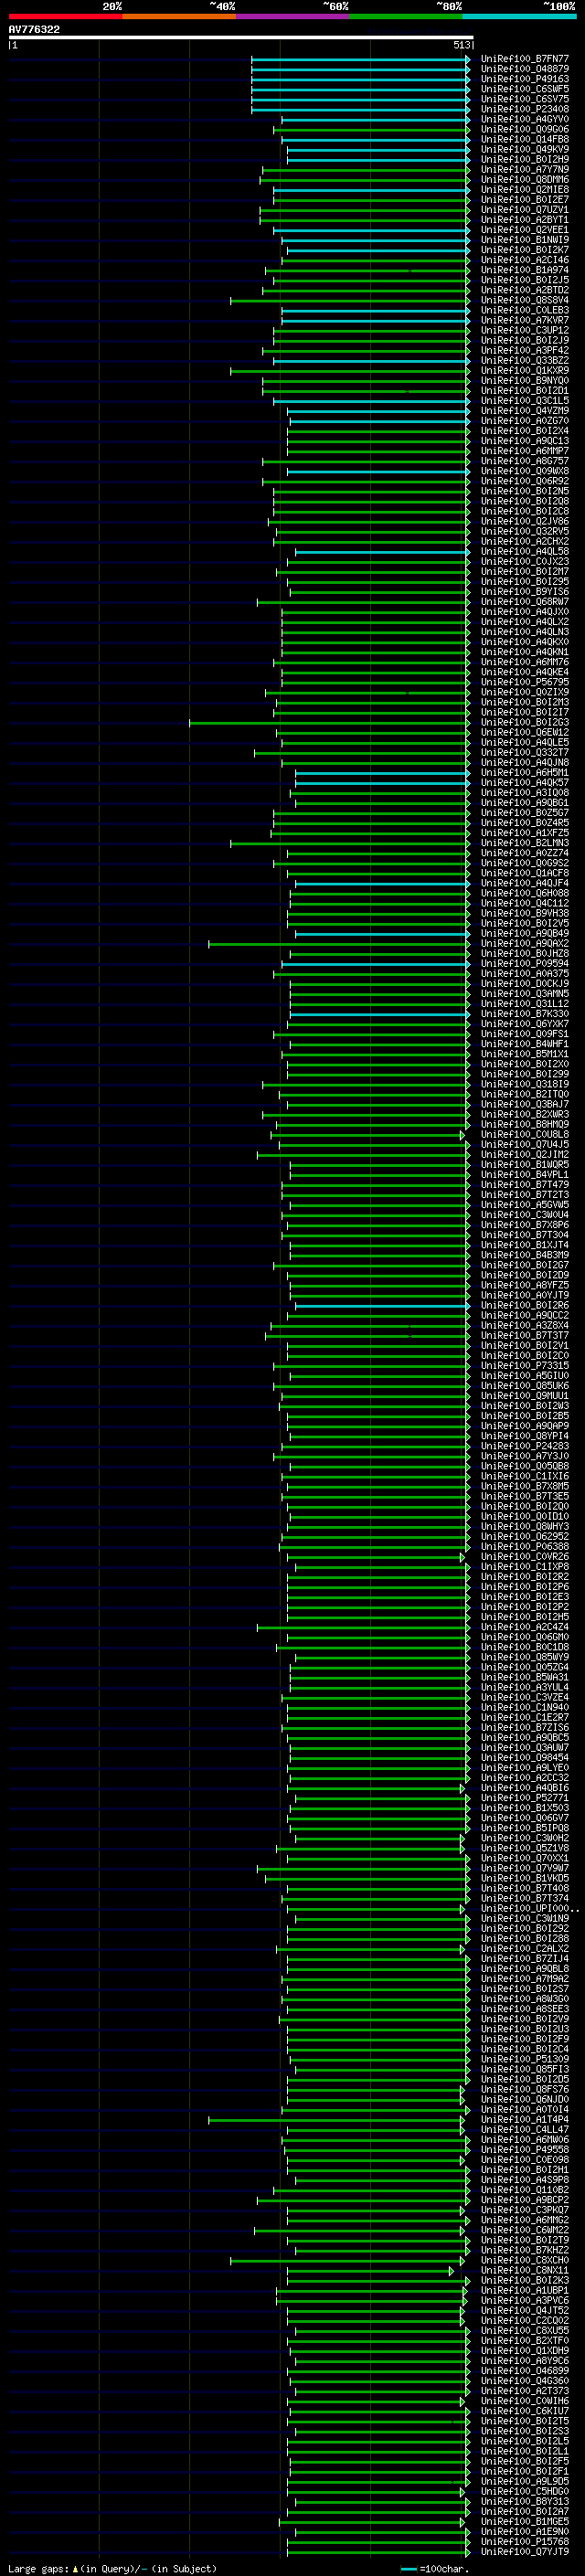585x2576 pixels.
Task: Select the UniRef100_O46899 label
Action: pos(525,2370)
